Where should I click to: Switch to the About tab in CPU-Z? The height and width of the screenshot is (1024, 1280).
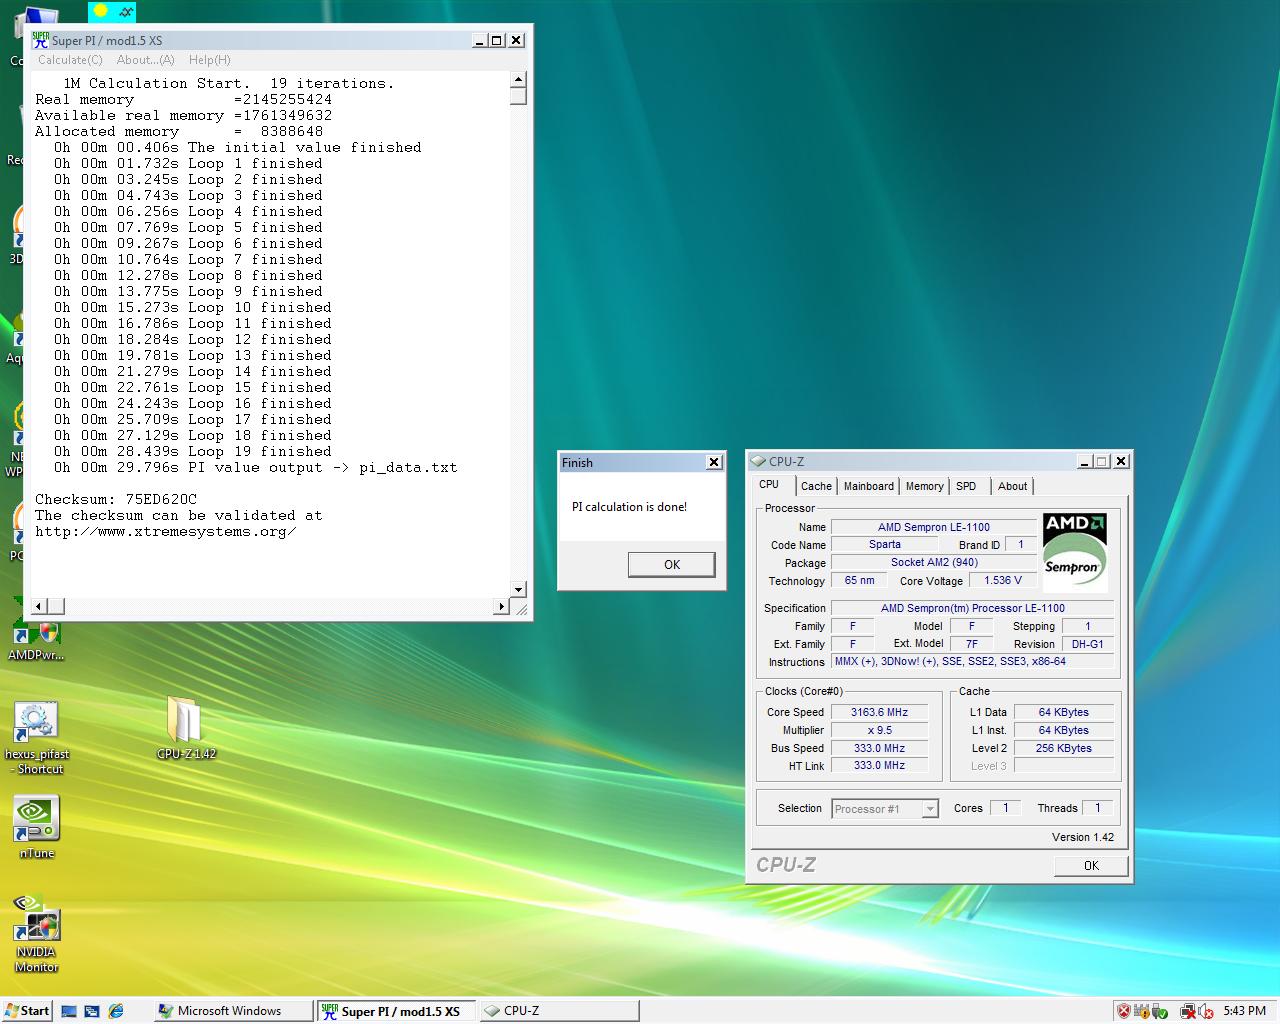pos(1012,486)
